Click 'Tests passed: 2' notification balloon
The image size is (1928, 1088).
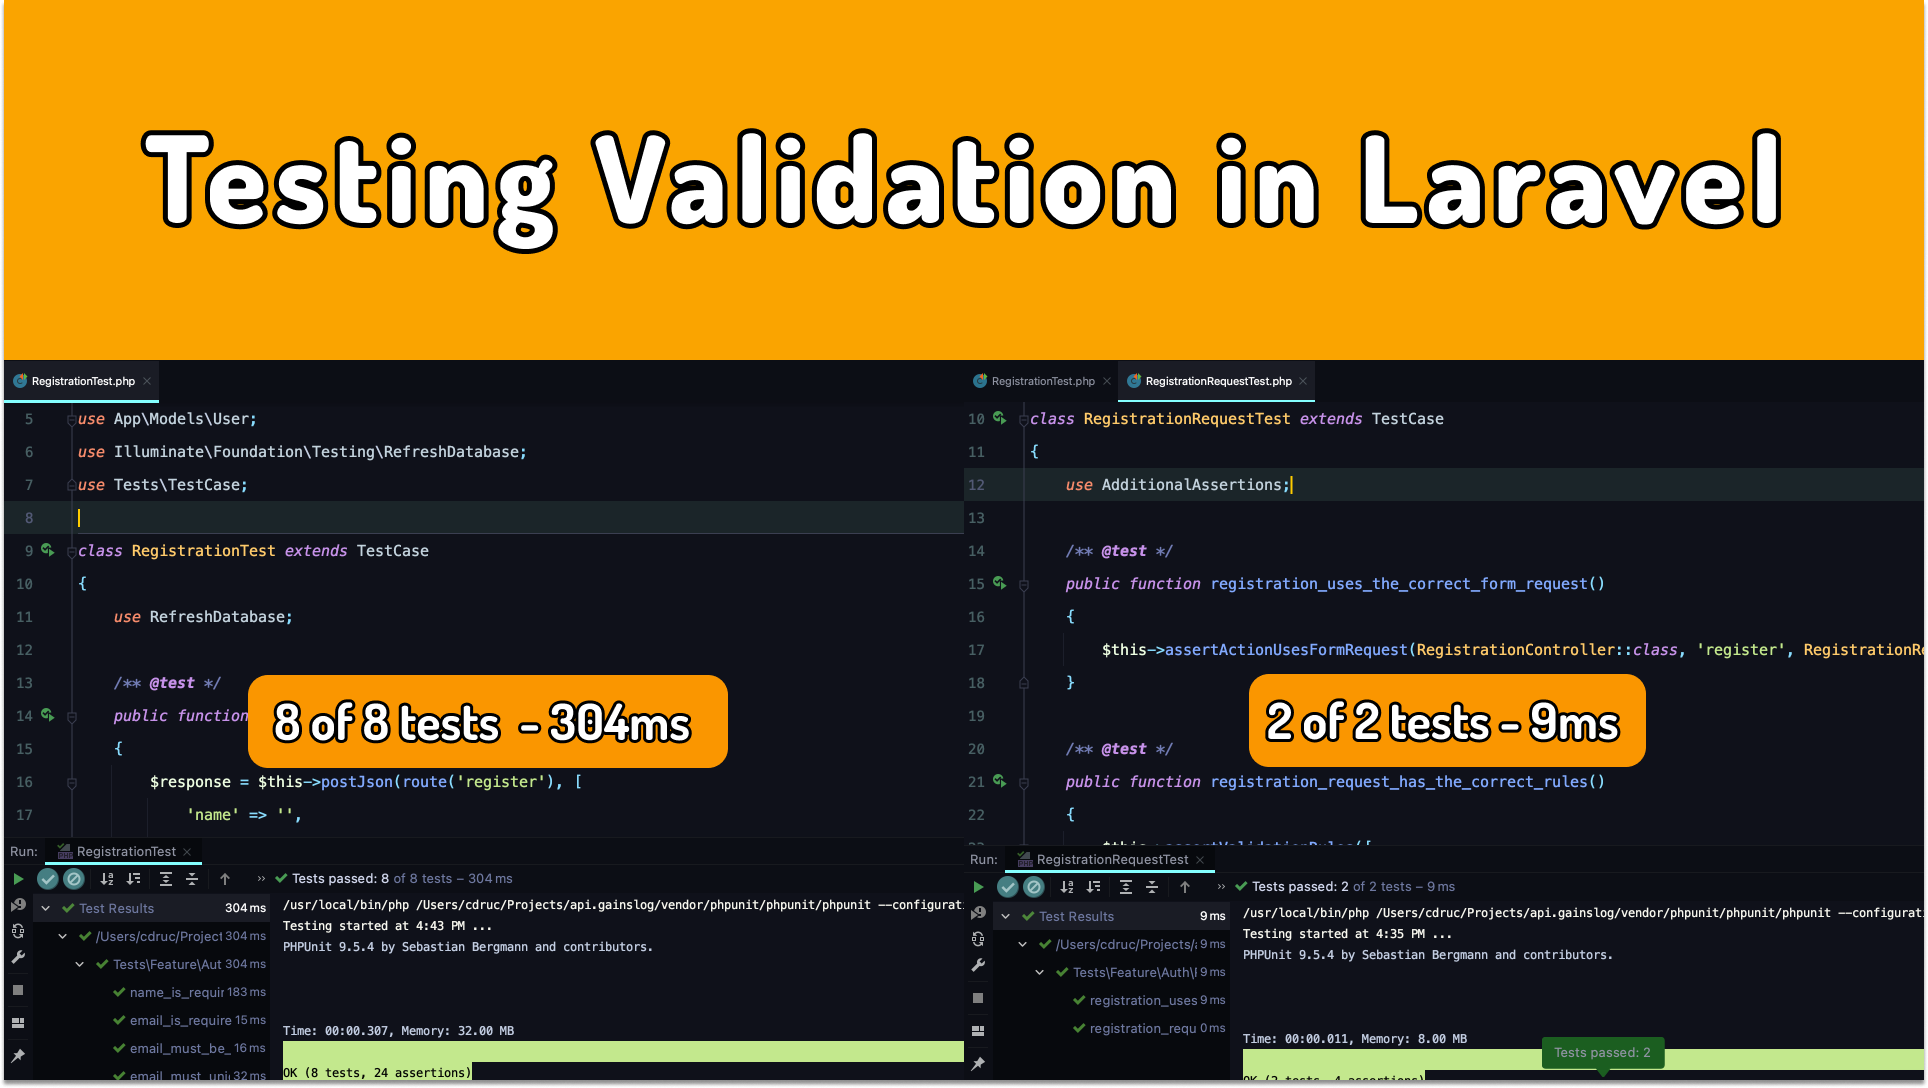[x=1601, y=1052]
